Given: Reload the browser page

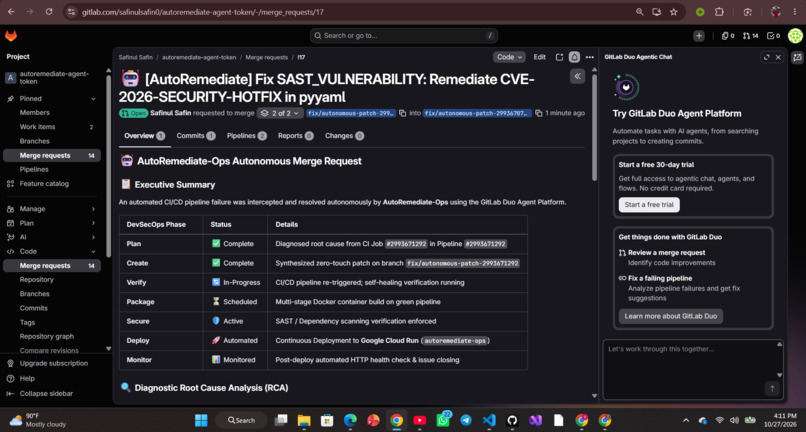Looking at the screenshot, I should tap(49, 12).
